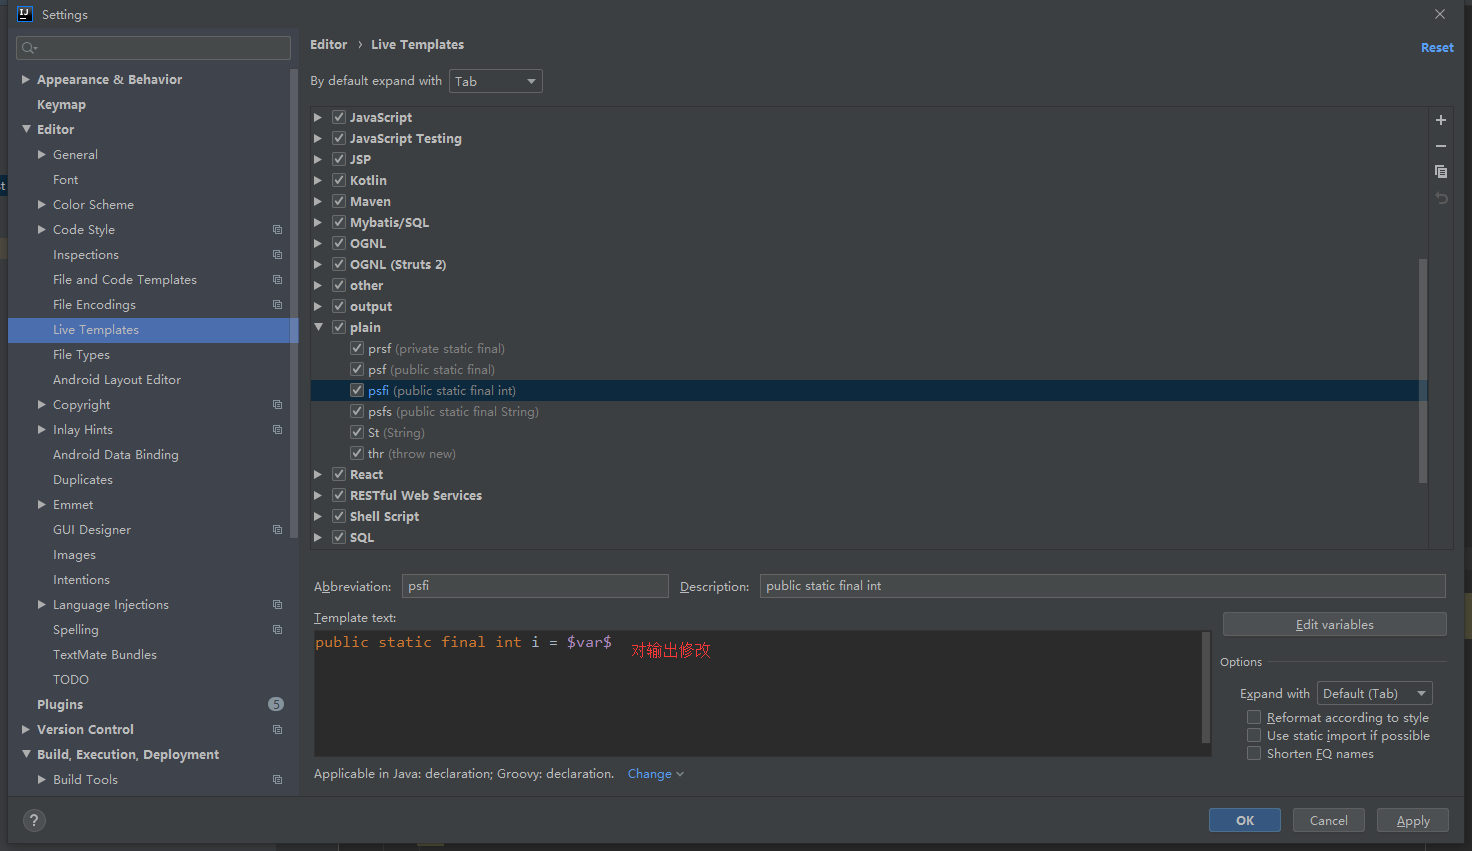Image resolution: width=1472 pixels, height=851 pixels.
Task: Click the project-level icon beside Version Control
Action: click(x=278, y=730)
